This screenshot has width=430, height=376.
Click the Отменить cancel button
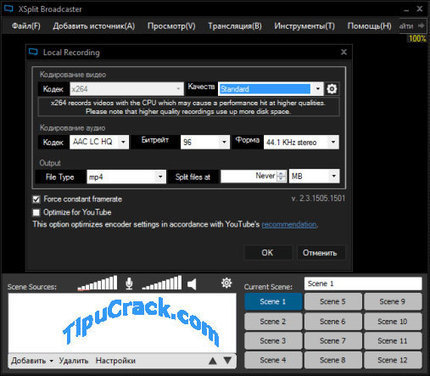[320, 253]
